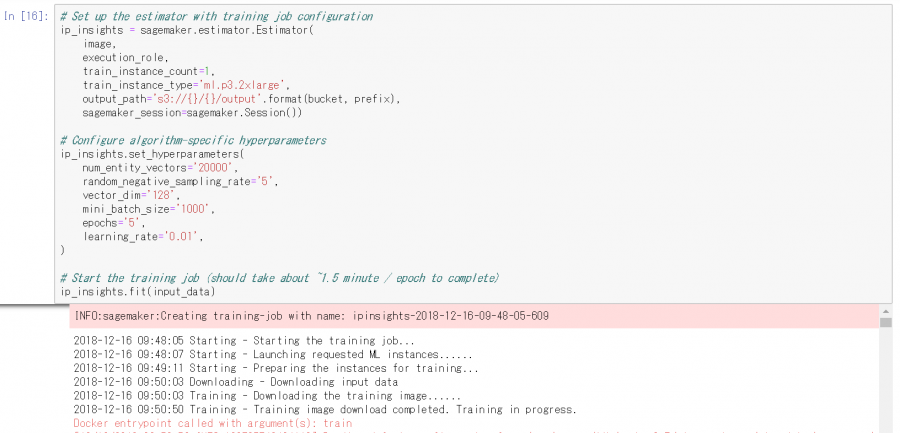Click the output_path s3 format line
The image size is (900, 433).
coord(241,99)
